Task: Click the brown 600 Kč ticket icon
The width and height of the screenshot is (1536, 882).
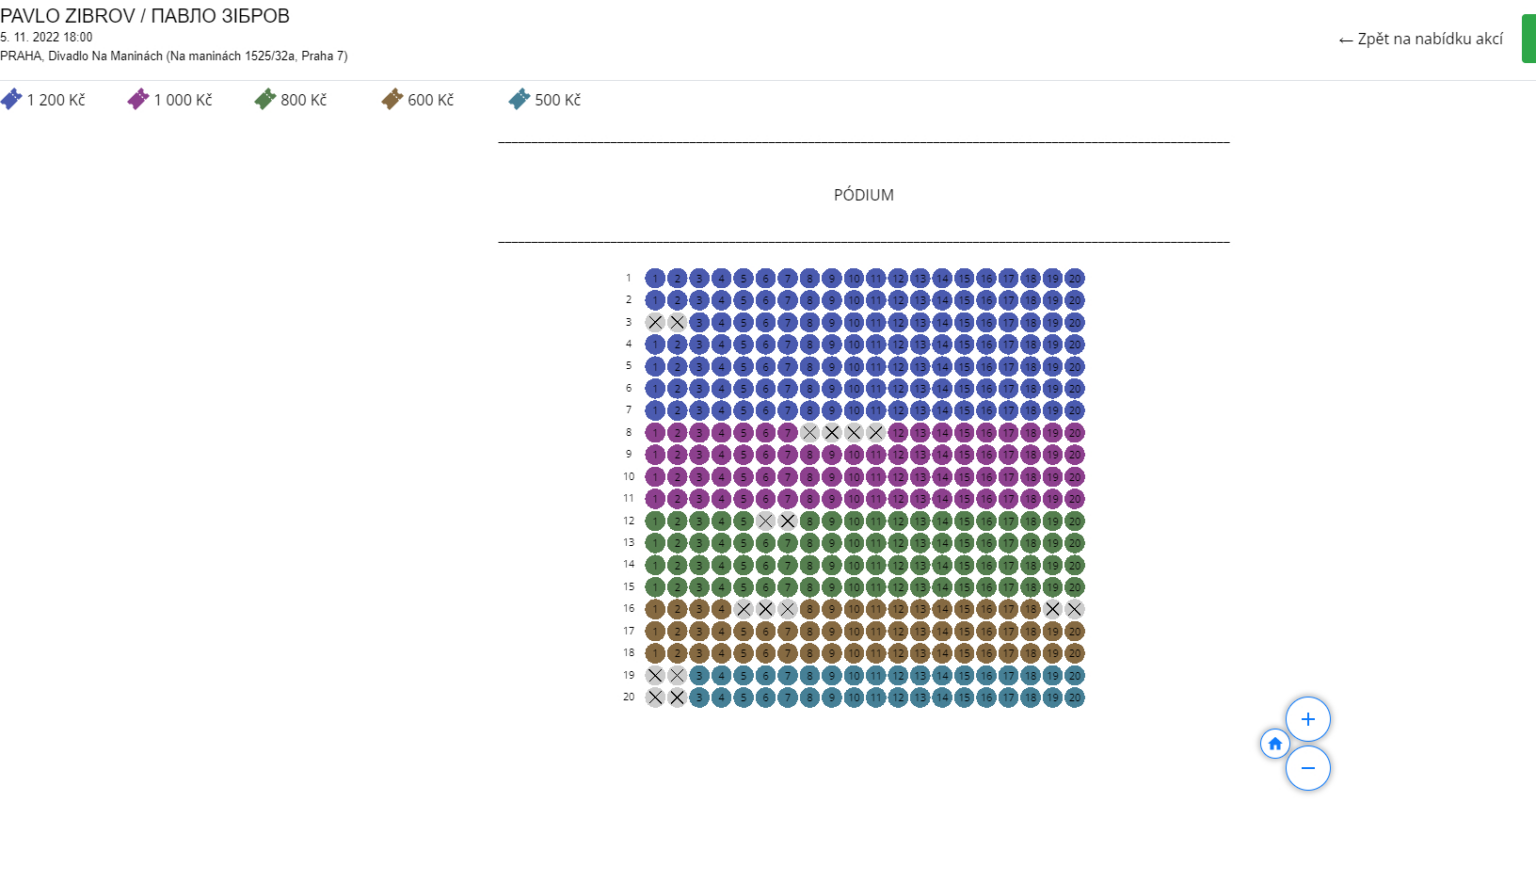Action: pos(392,99)
